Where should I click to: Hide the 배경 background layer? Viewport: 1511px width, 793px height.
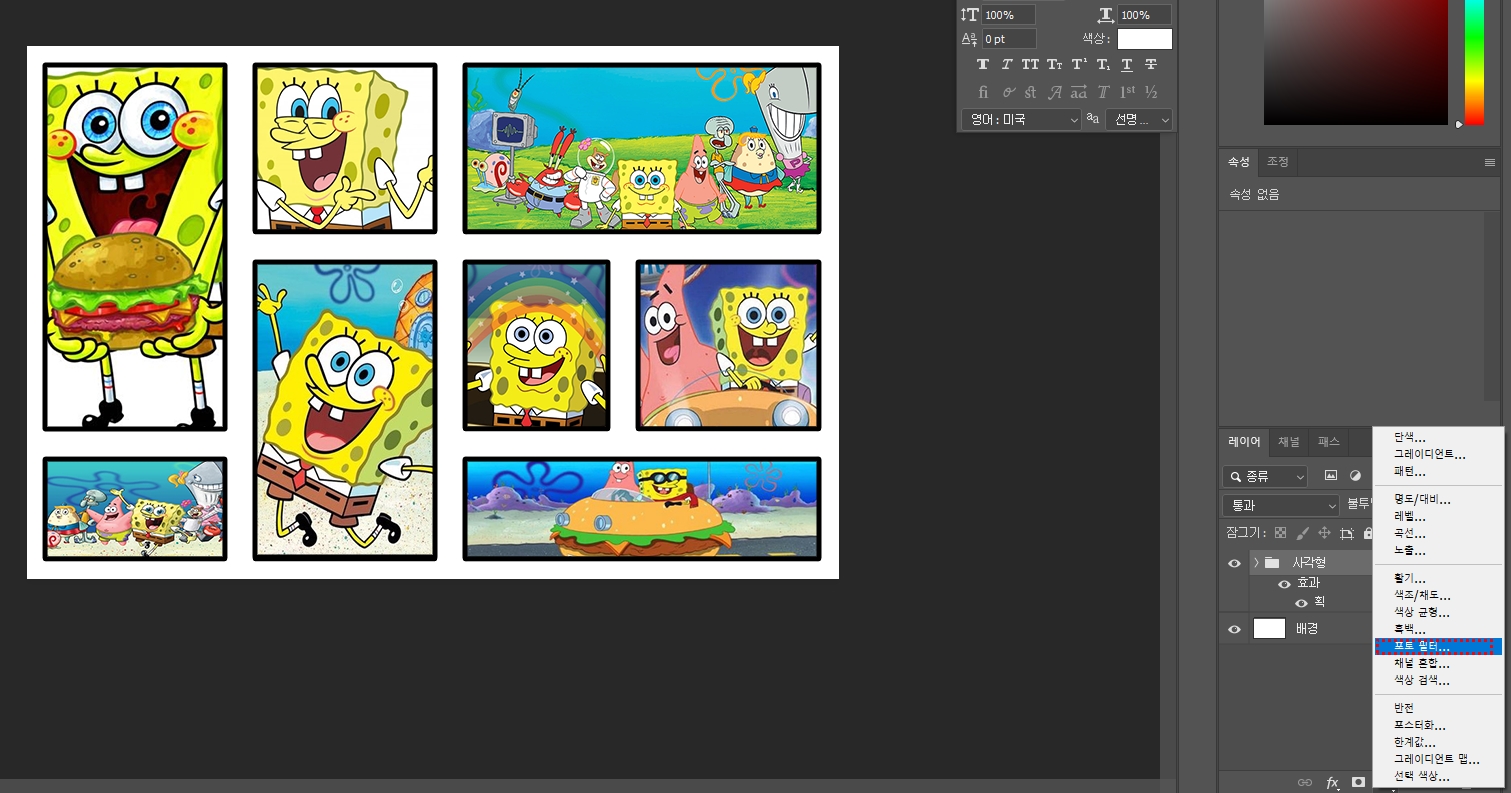click(x=1234, y=629)
